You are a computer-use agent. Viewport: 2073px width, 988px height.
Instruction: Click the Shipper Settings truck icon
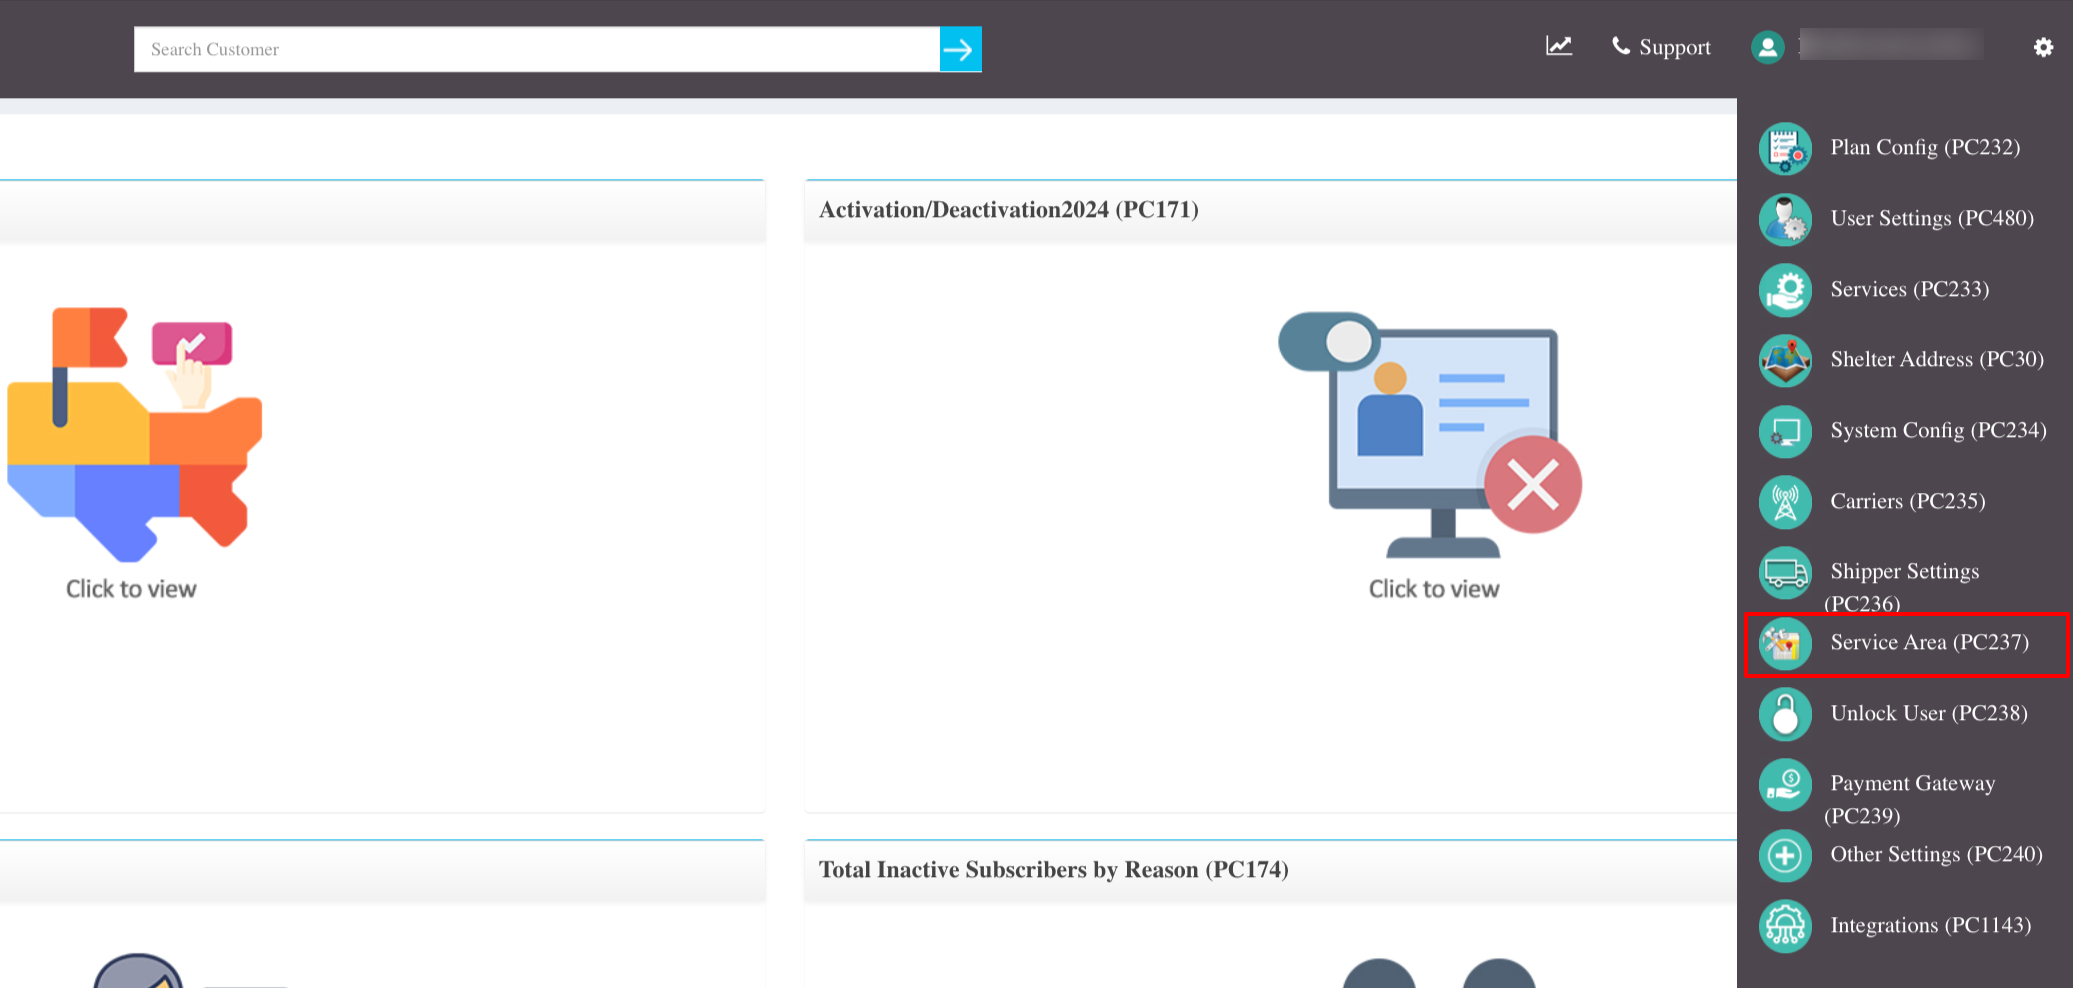(1785, 572)
